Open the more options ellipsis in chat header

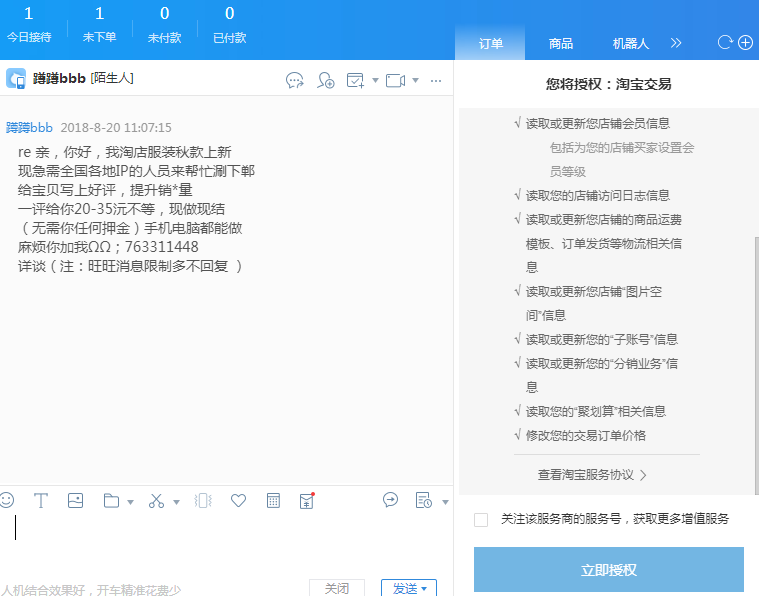(x=436, y=81)
